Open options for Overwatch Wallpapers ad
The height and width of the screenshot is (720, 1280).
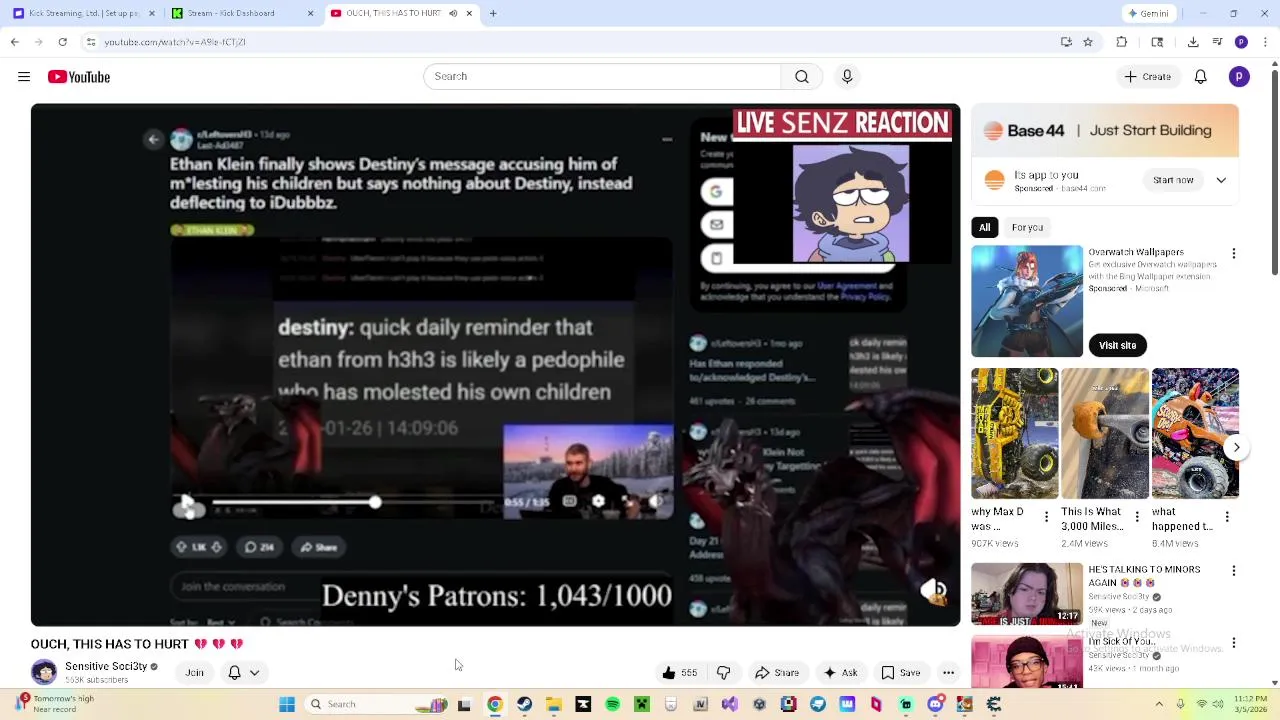point(1234,254)
